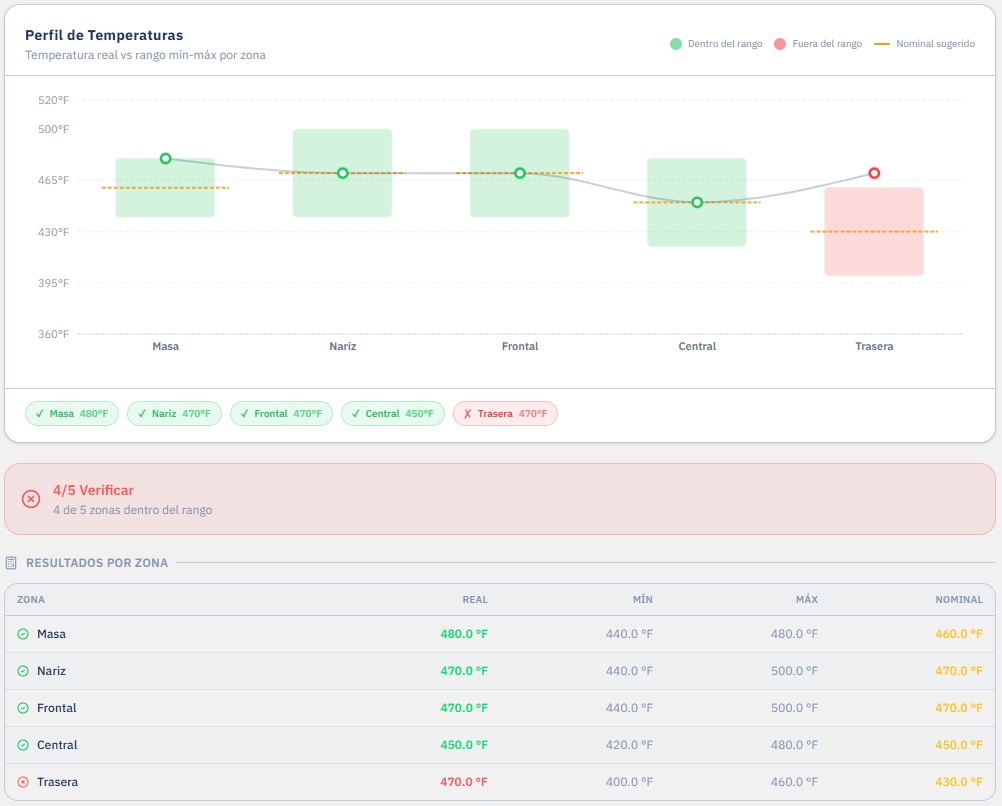This screenshot has width=1002, height=806.
Task: Select the Masa 480°F status chip
Action: click(72, 414)
